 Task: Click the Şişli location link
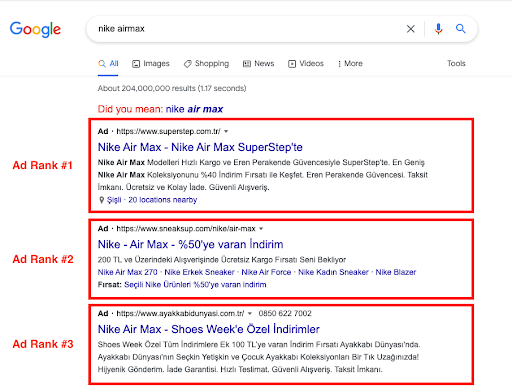[114, 200]
